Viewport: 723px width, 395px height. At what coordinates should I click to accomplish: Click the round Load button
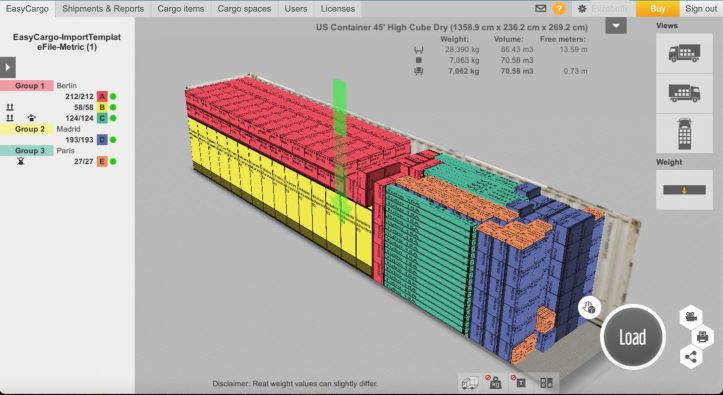(633, 337)
